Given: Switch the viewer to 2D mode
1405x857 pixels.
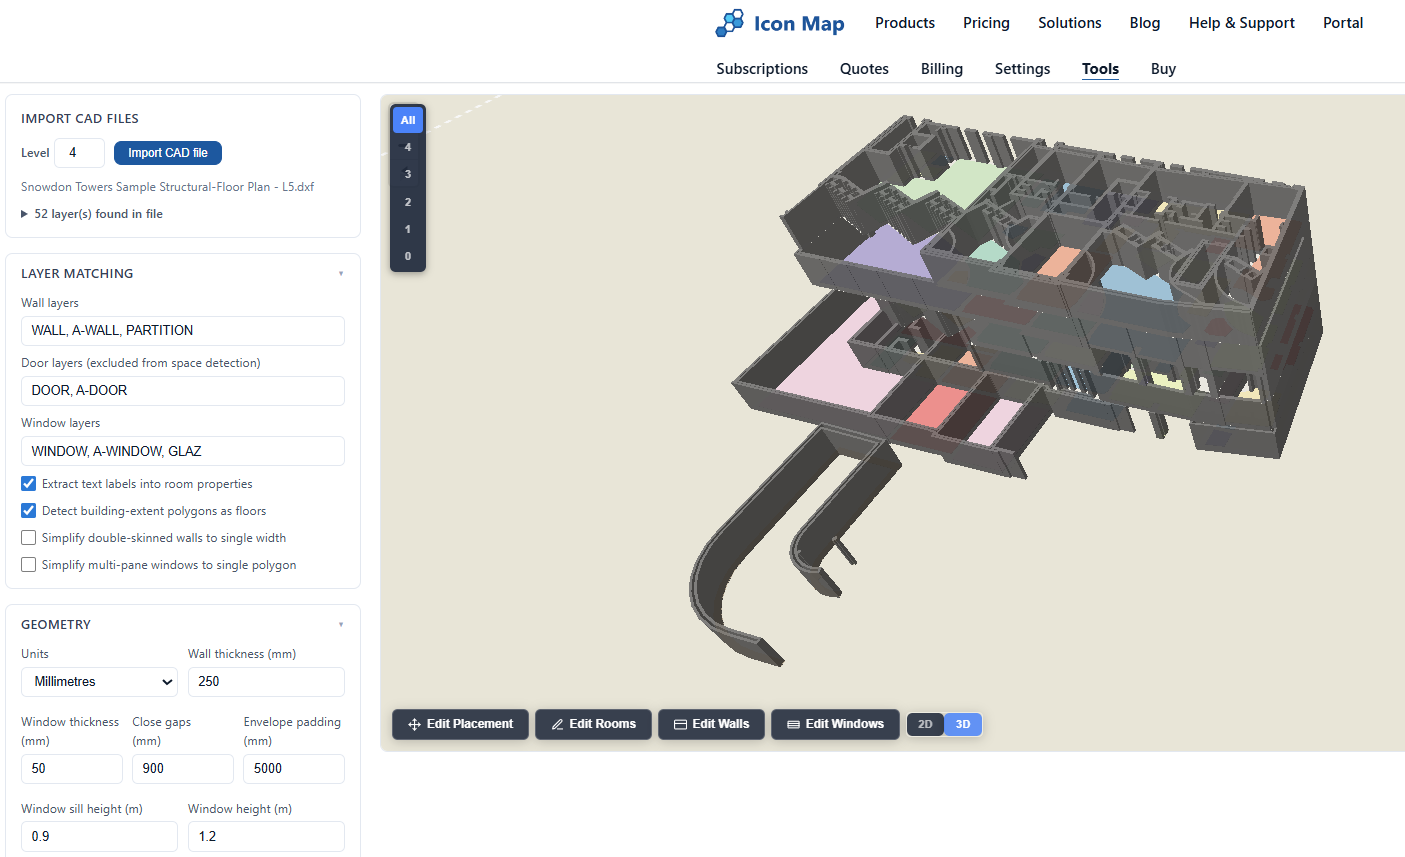Looking at the screenshot, I should tap(924, 724).
